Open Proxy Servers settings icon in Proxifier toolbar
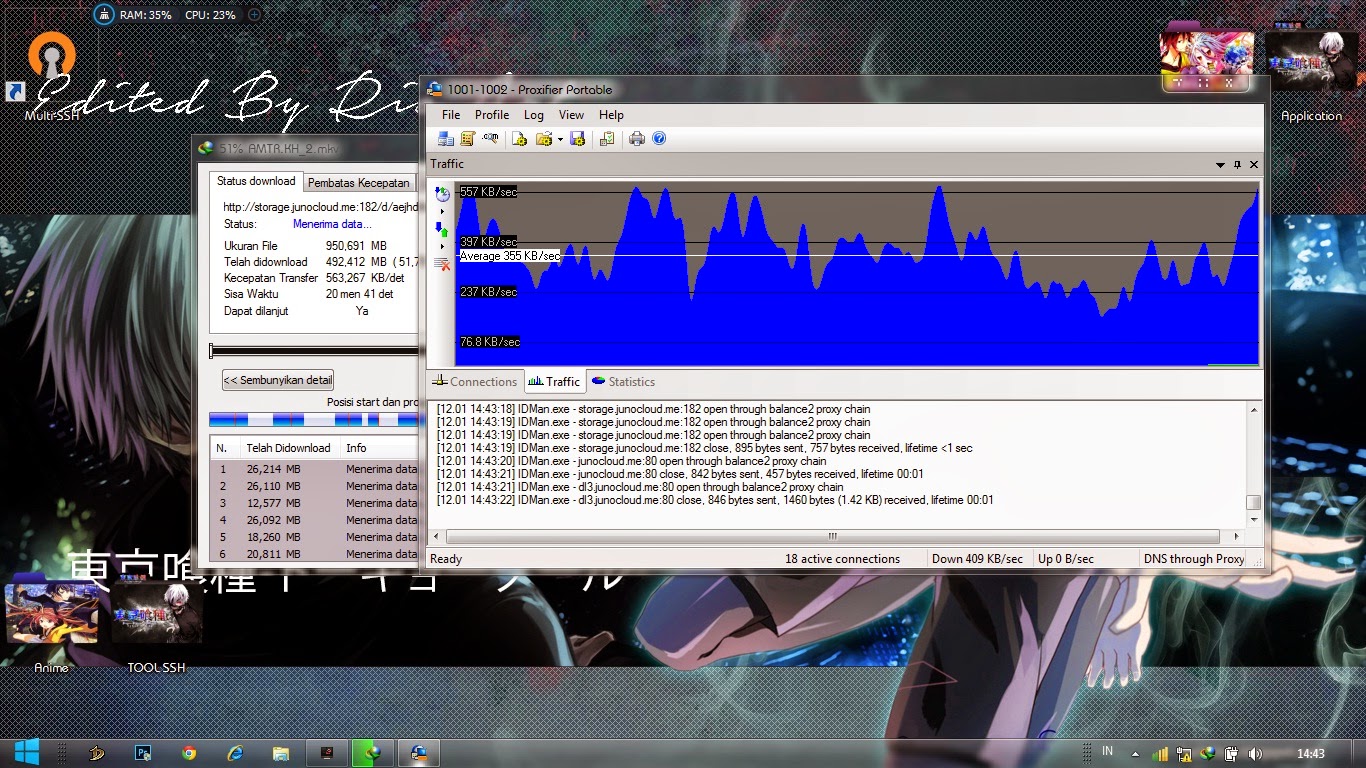This screenshot has height=768, width=1366. tap(446, 139)
